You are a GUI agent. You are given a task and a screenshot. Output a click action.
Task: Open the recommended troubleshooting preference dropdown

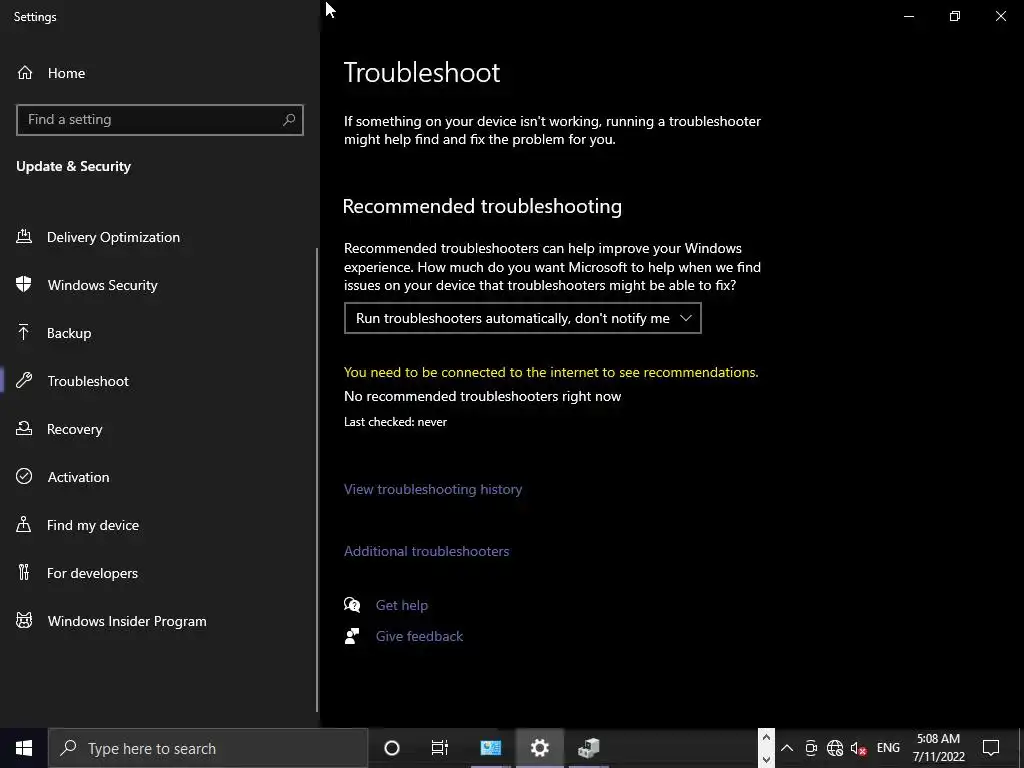click(x=522, y=318)
